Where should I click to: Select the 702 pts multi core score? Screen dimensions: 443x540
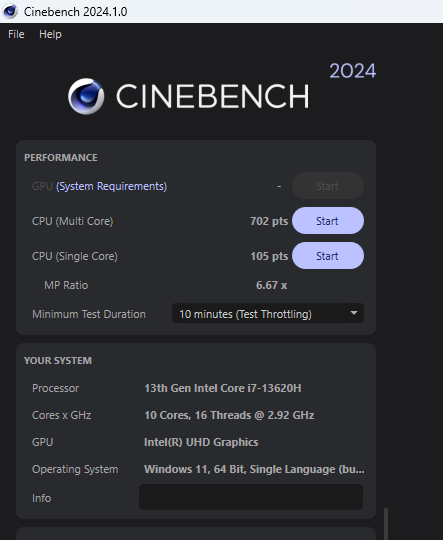tap(269, 221)
